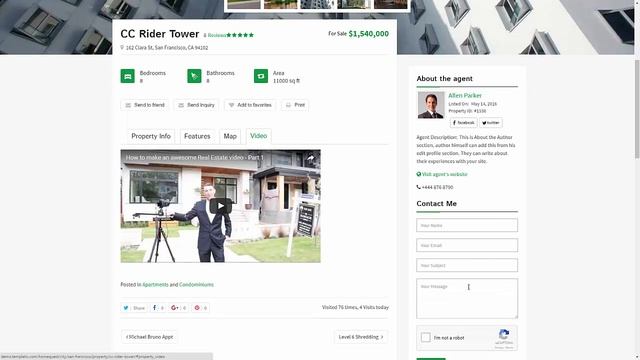Click the $1,540,000 price text

click(x=369, y=34)
